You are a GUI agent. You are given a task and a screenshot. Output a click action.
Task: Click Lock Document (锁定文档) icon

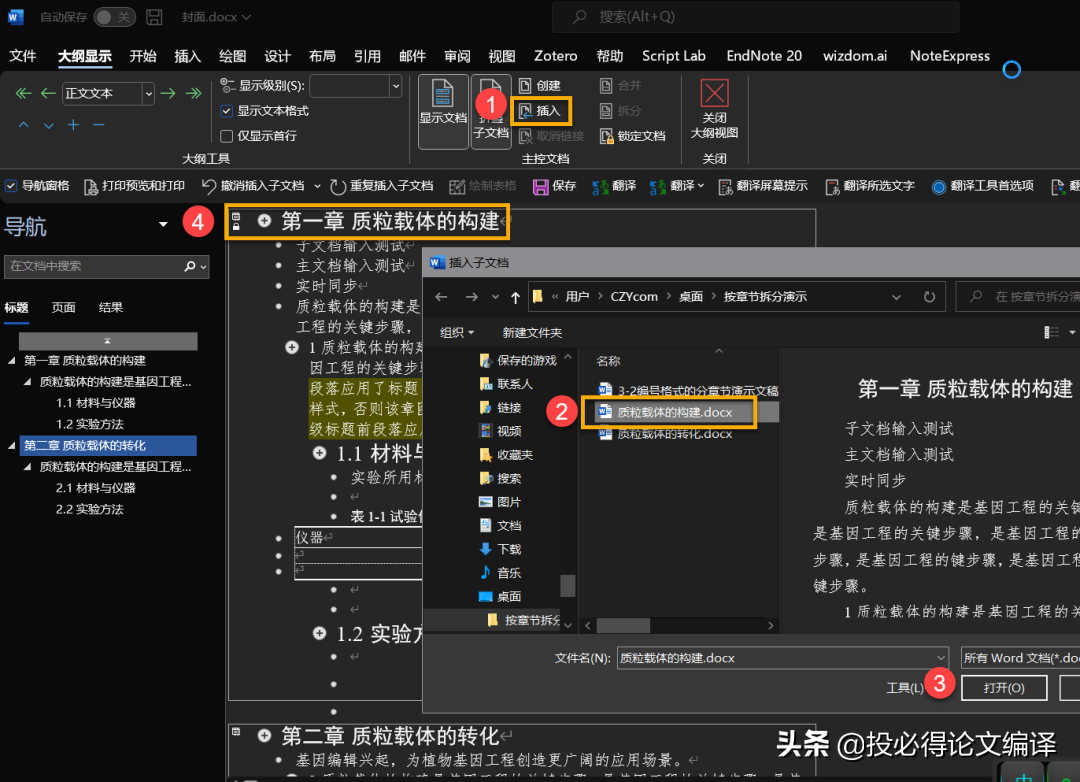633,136
